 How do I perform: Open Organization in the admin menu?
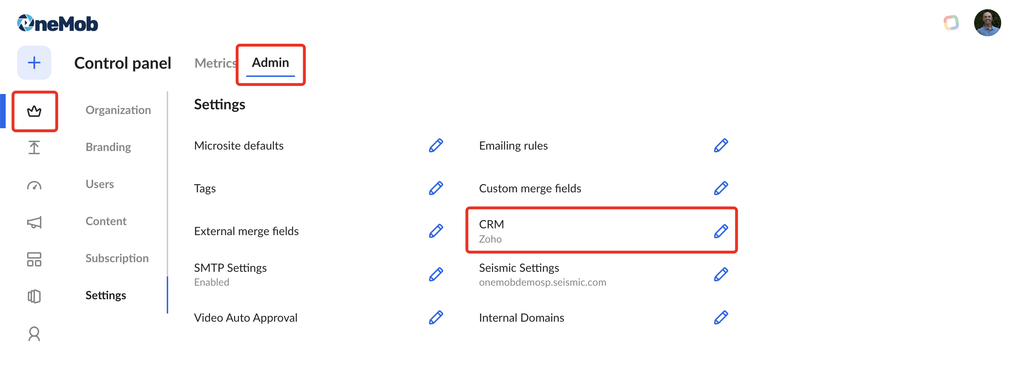(118, 110)
